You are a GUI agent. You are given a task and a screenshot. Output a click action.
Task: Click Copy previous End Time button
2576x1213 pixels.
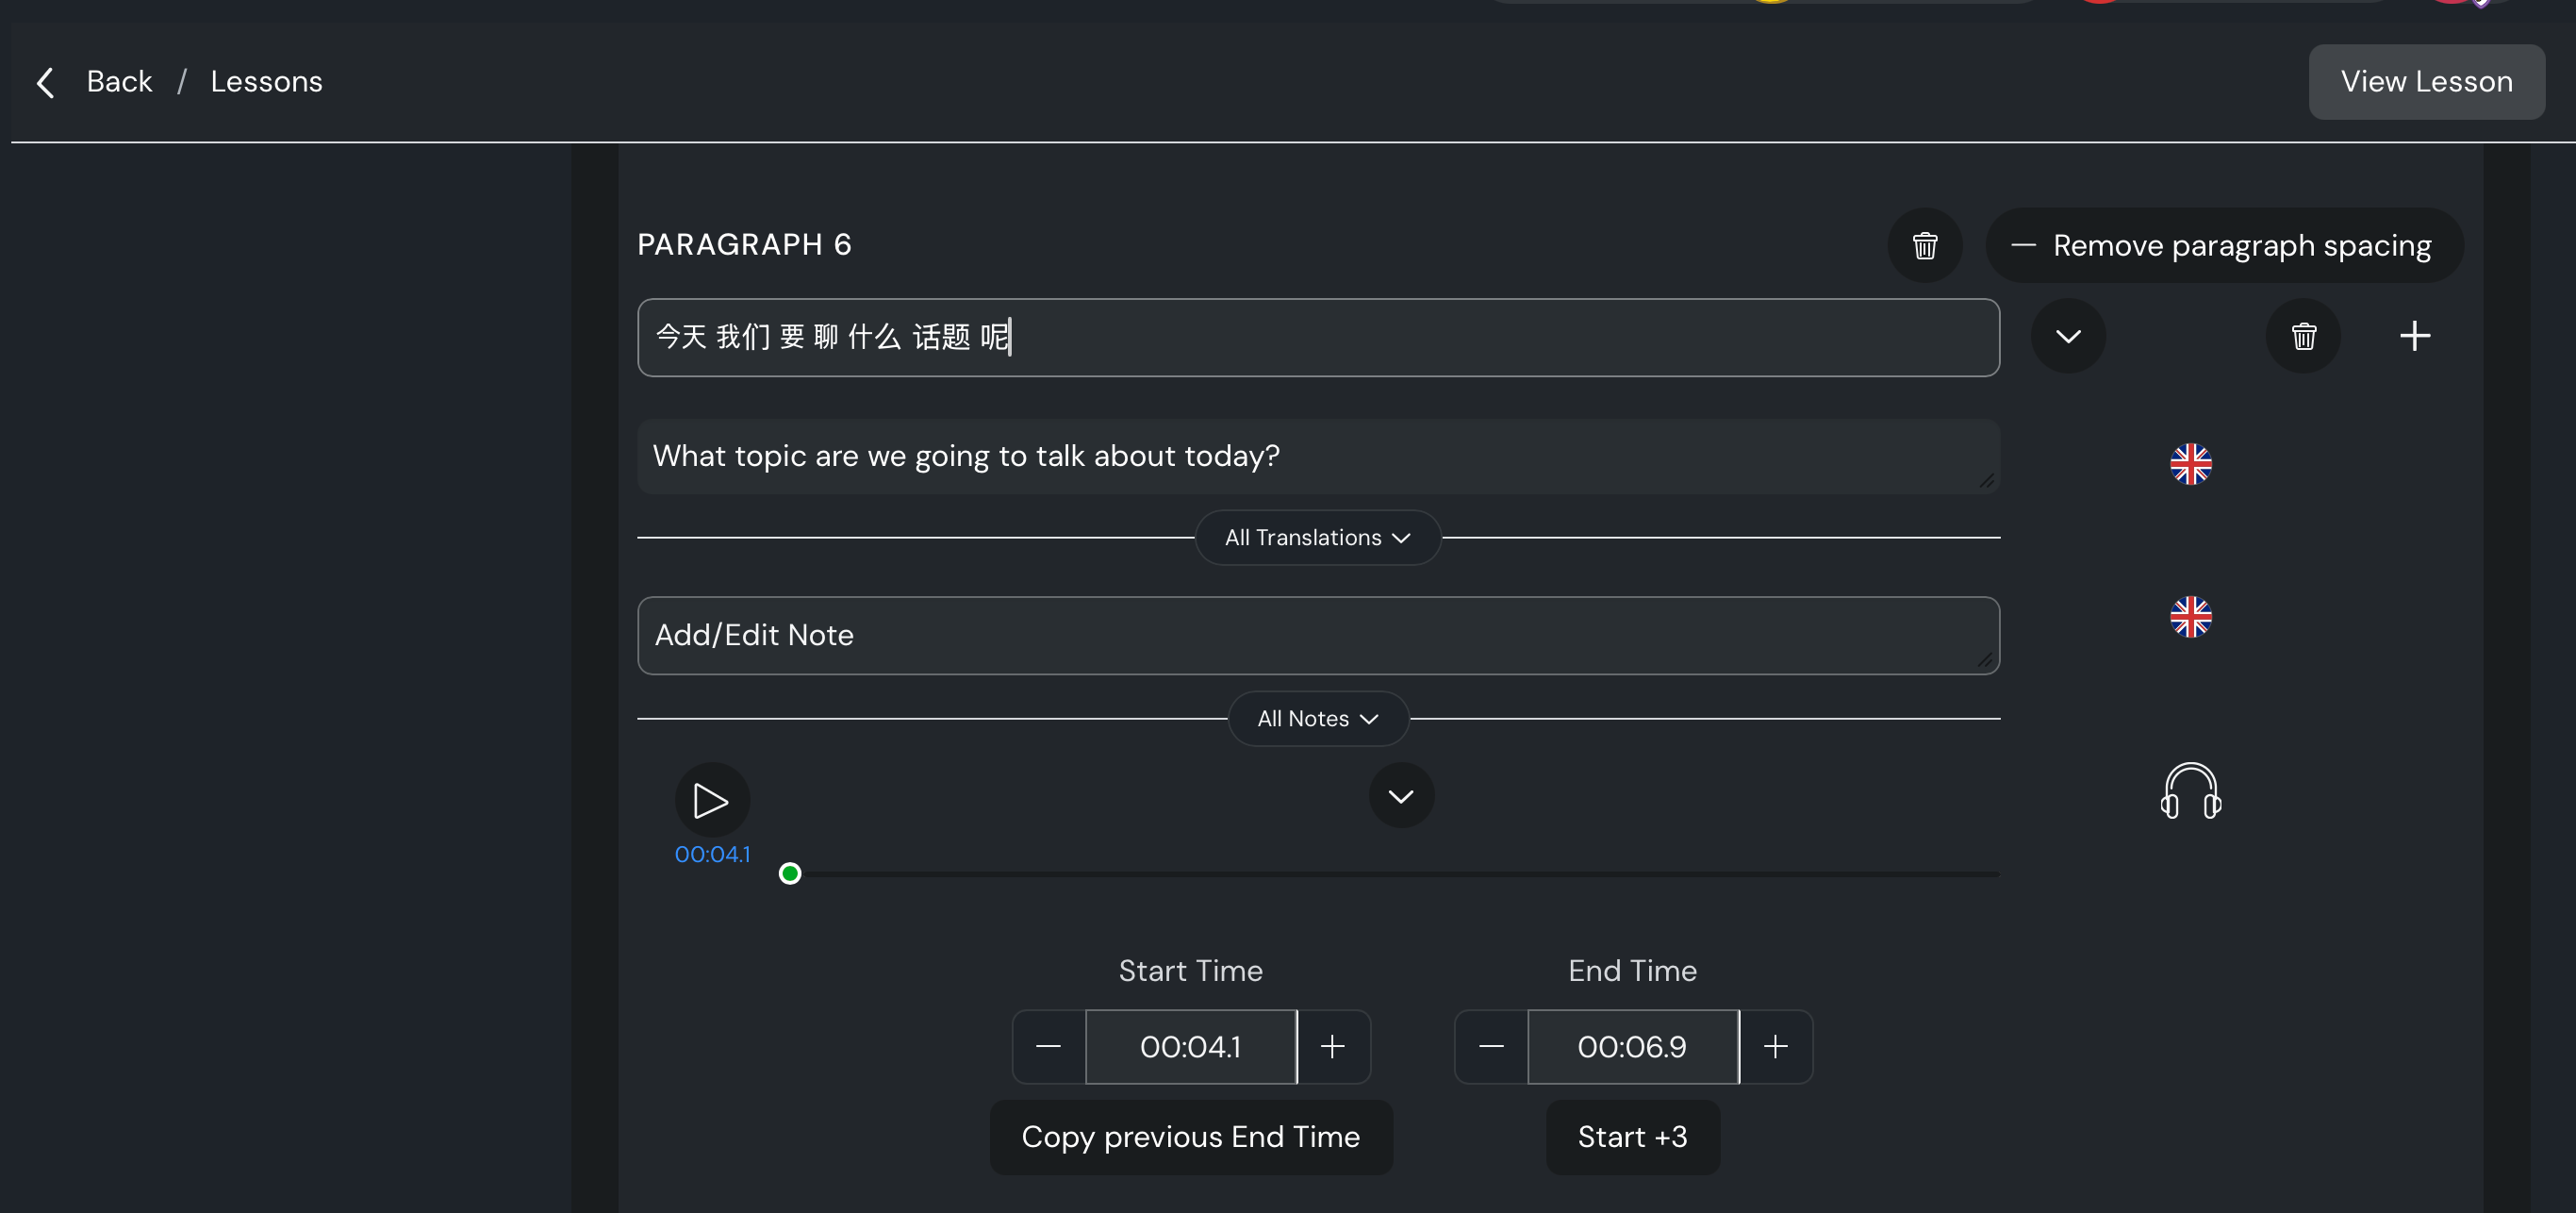(x=1190, y=1137)
